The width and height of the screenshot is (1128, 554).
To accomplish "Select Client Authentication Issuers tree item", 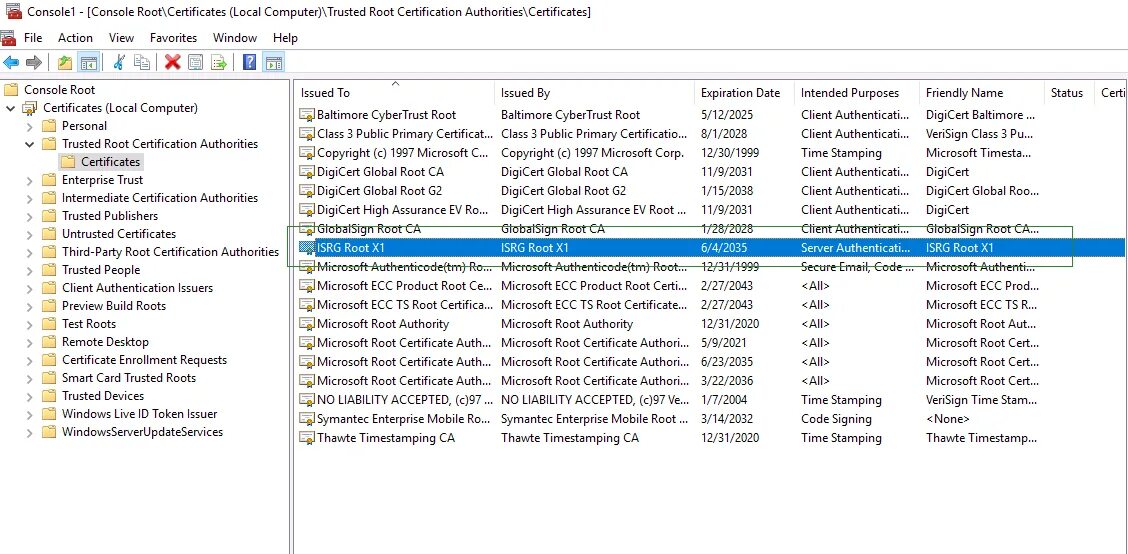I will (137, 288).
